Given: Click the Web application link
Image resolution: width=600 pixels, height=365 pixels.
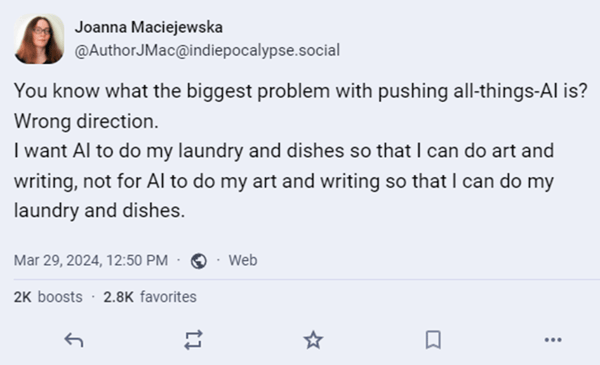Looking at the screenshot, I should click(x=243, y=261).
